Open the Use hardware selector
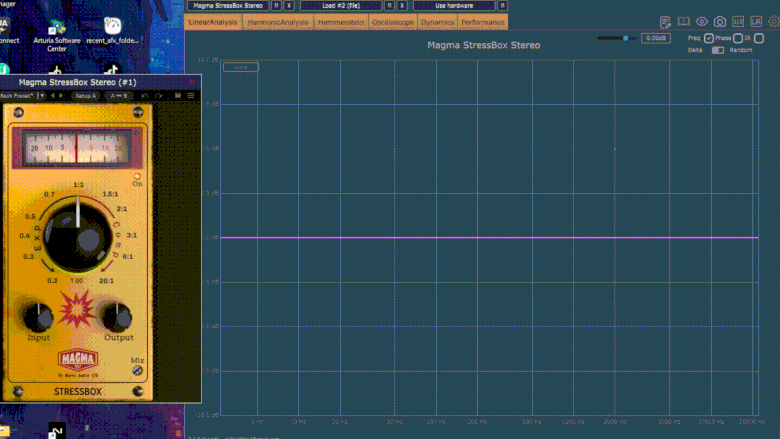 pos(453,5)
